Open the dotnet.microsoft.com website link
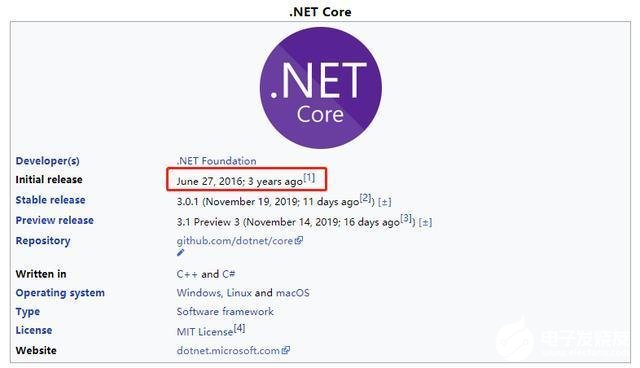The width and height of the screenshot is (640, 368). 228,350
